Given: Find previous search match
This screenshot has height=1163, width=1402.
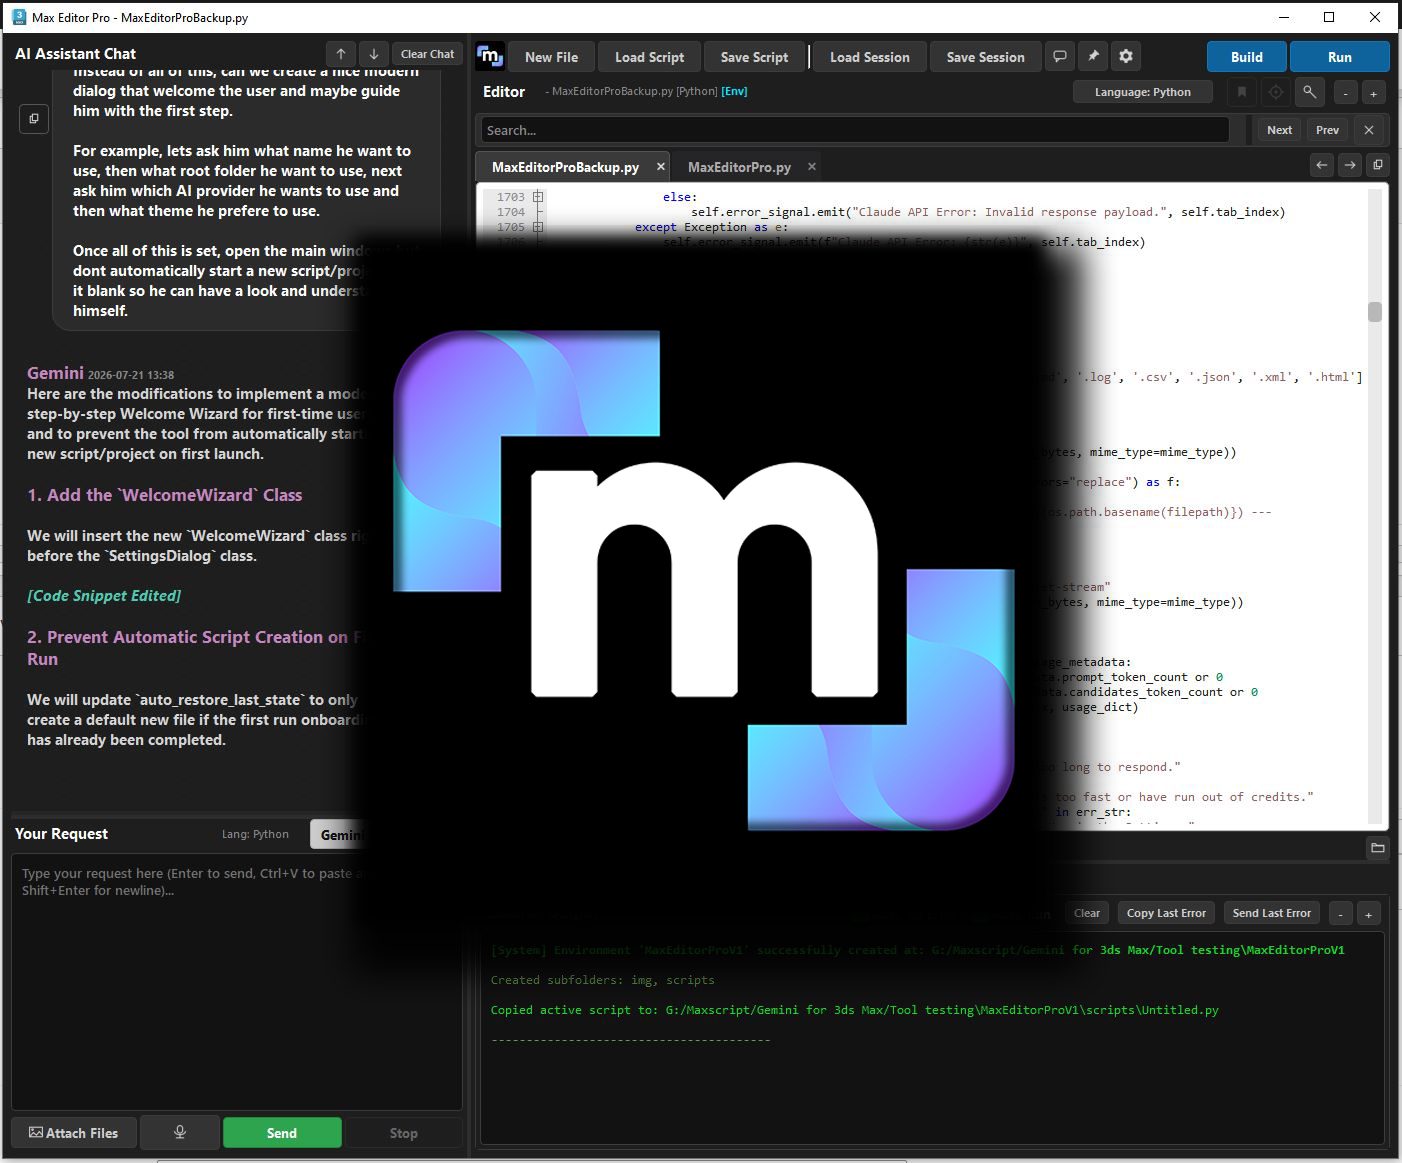Looking at the screenshot, I should [1327, 130].
